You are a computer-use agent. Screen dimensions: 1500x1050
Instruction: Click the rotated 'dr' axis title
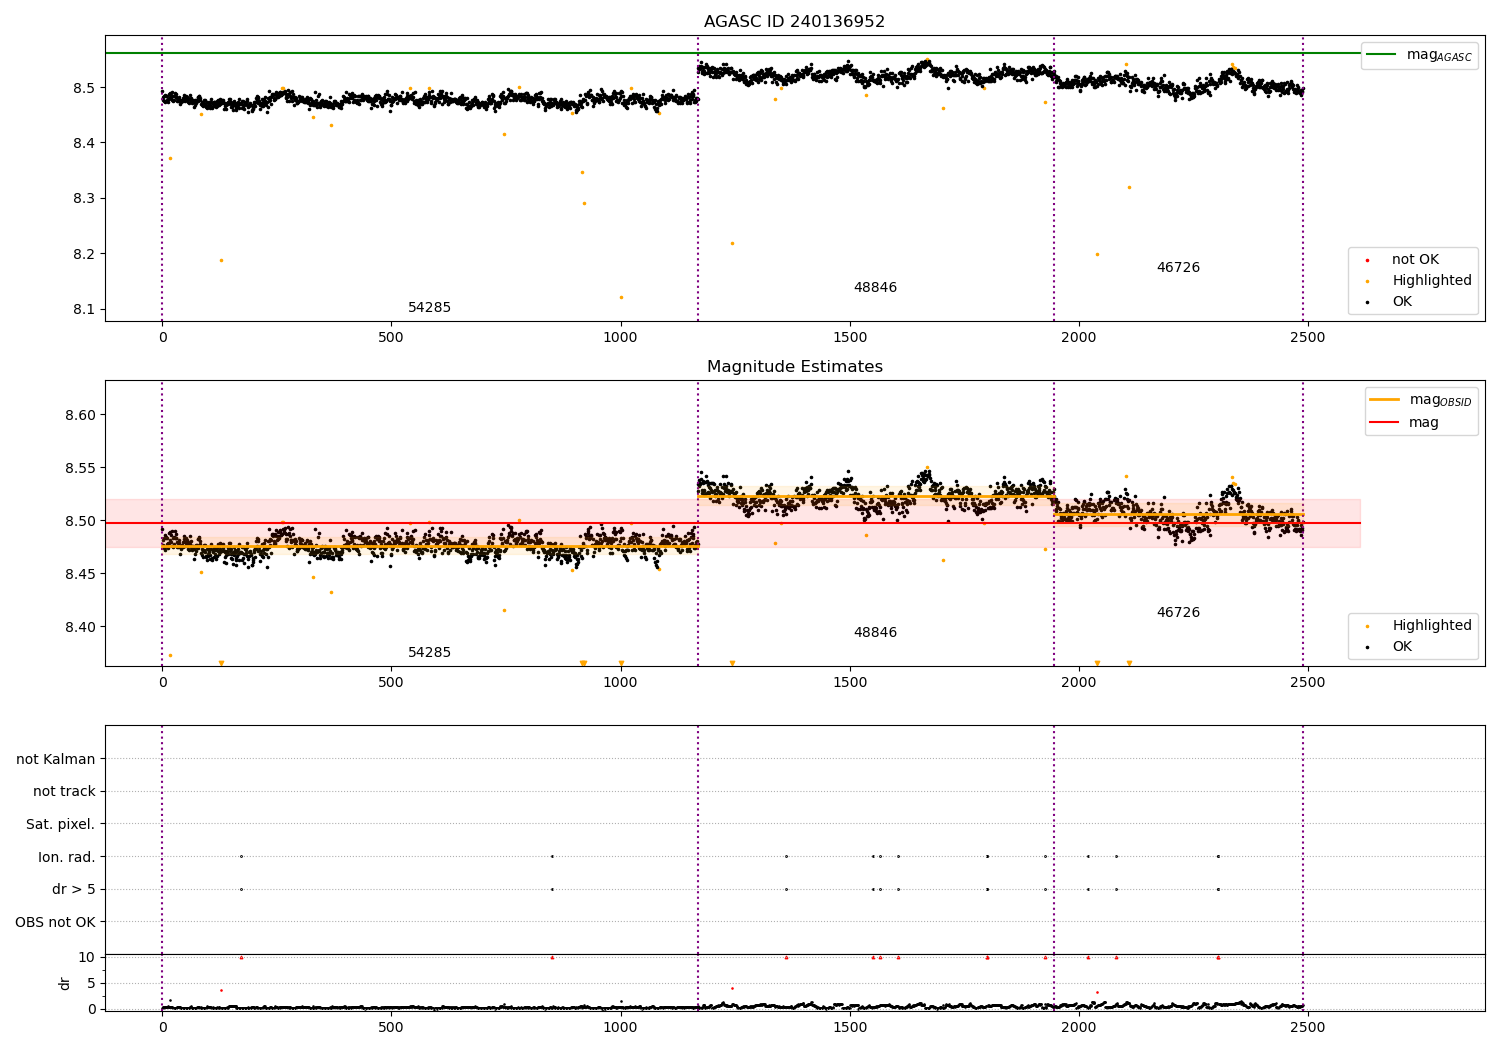pyautogui.click(x=65, y=983)
